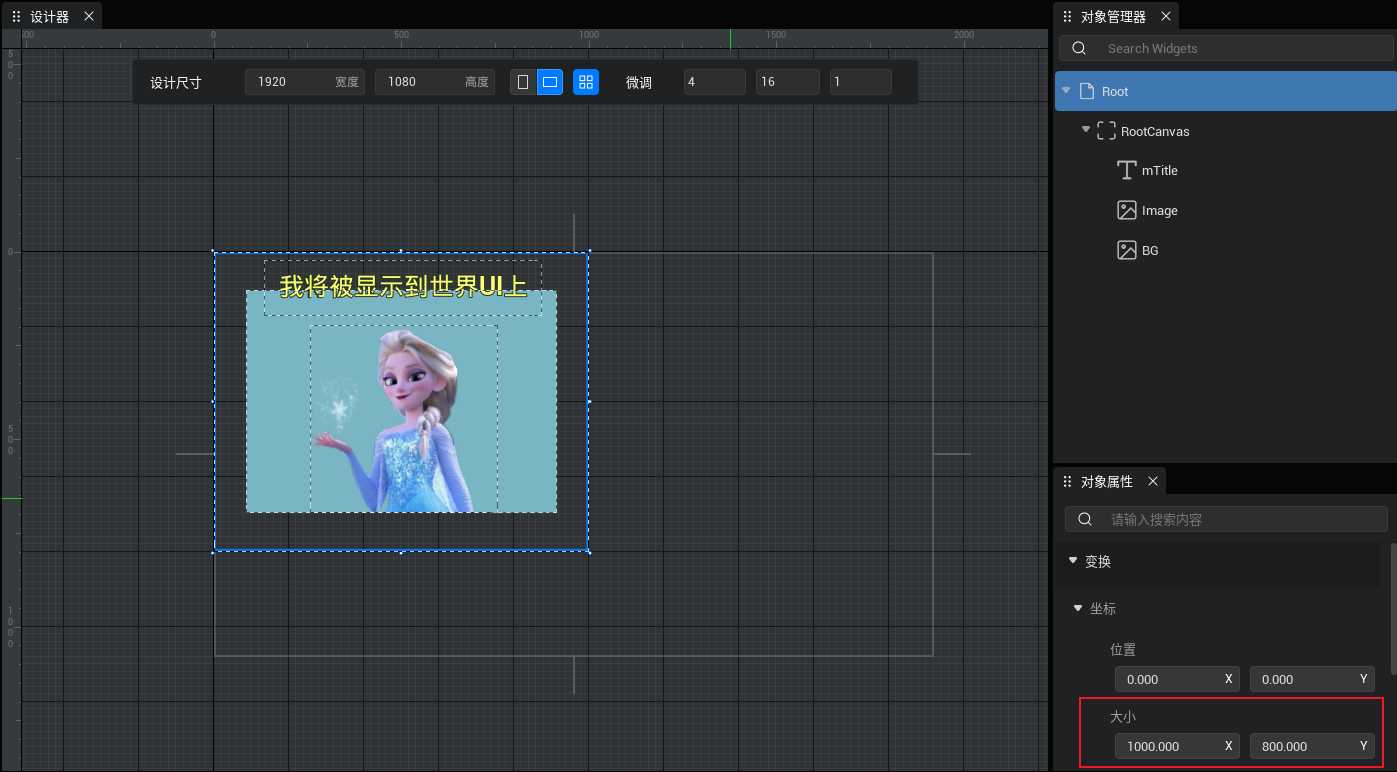Click the drag handle of 设计器 tab
The height and width of the screenshot is (772, 1397).
(x=16, y=16)
